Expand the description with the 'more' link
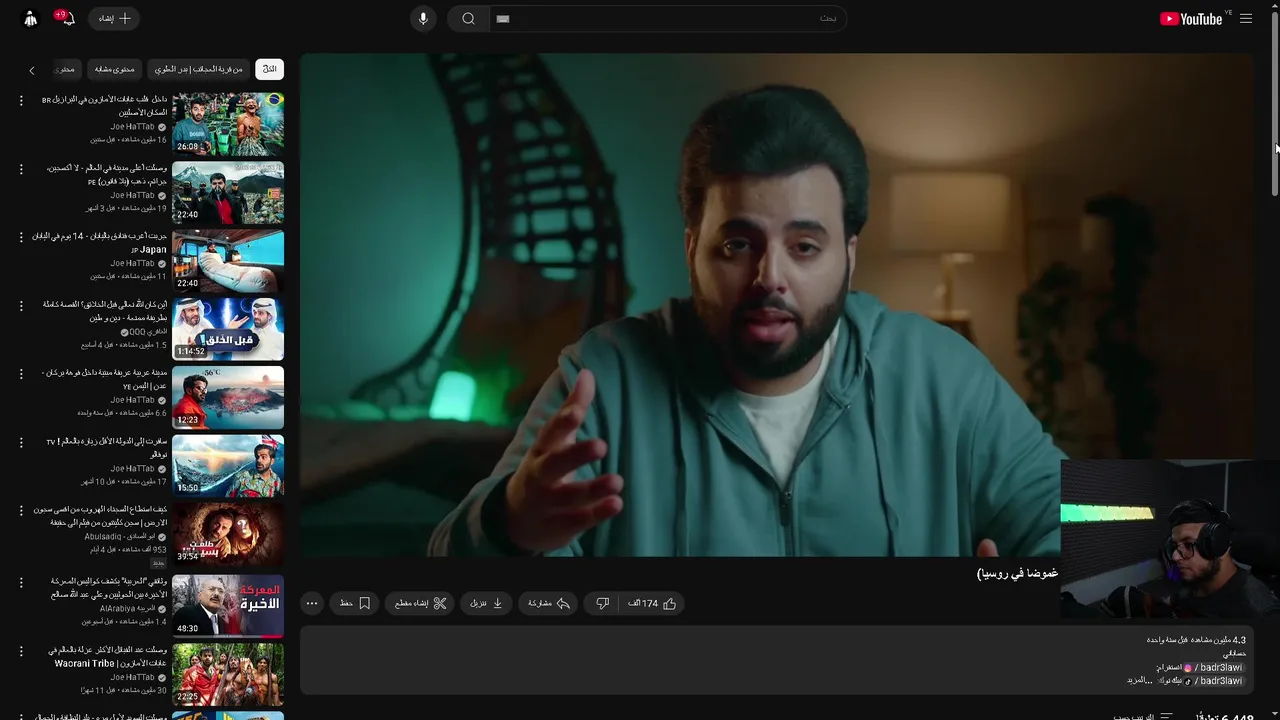Screen dimensions: 1280x720 [1139, 681]
